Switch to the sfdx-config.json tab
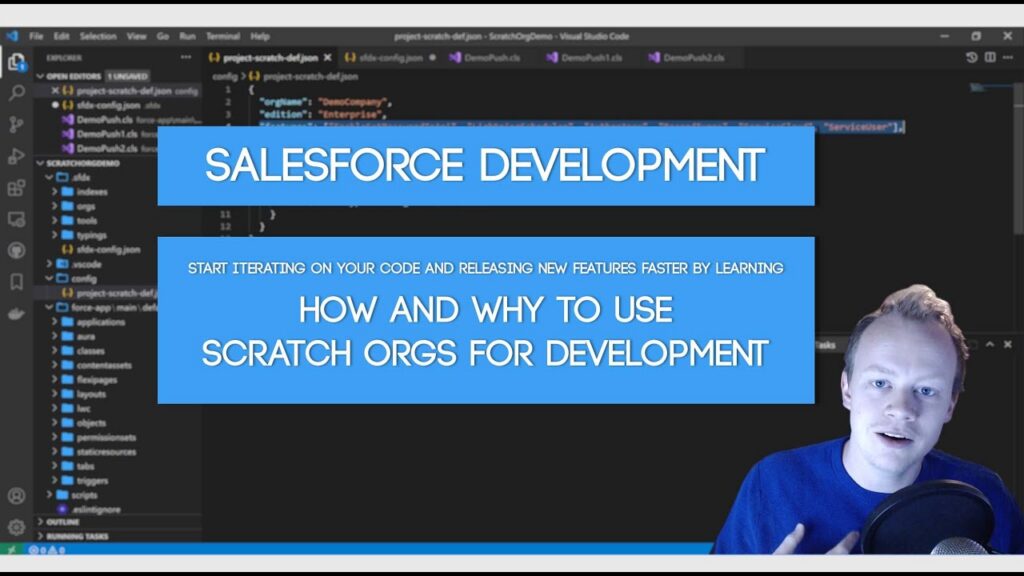Screen dimensions: 1024x576 click(390, 57)
